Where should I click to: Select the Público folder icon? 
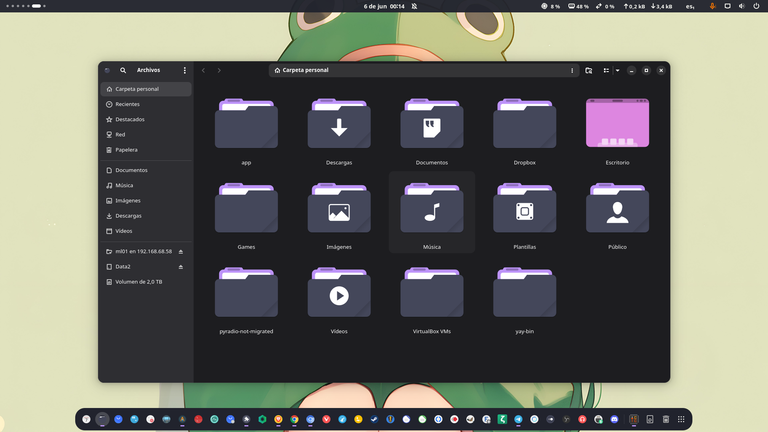click(x=617, y=208)
